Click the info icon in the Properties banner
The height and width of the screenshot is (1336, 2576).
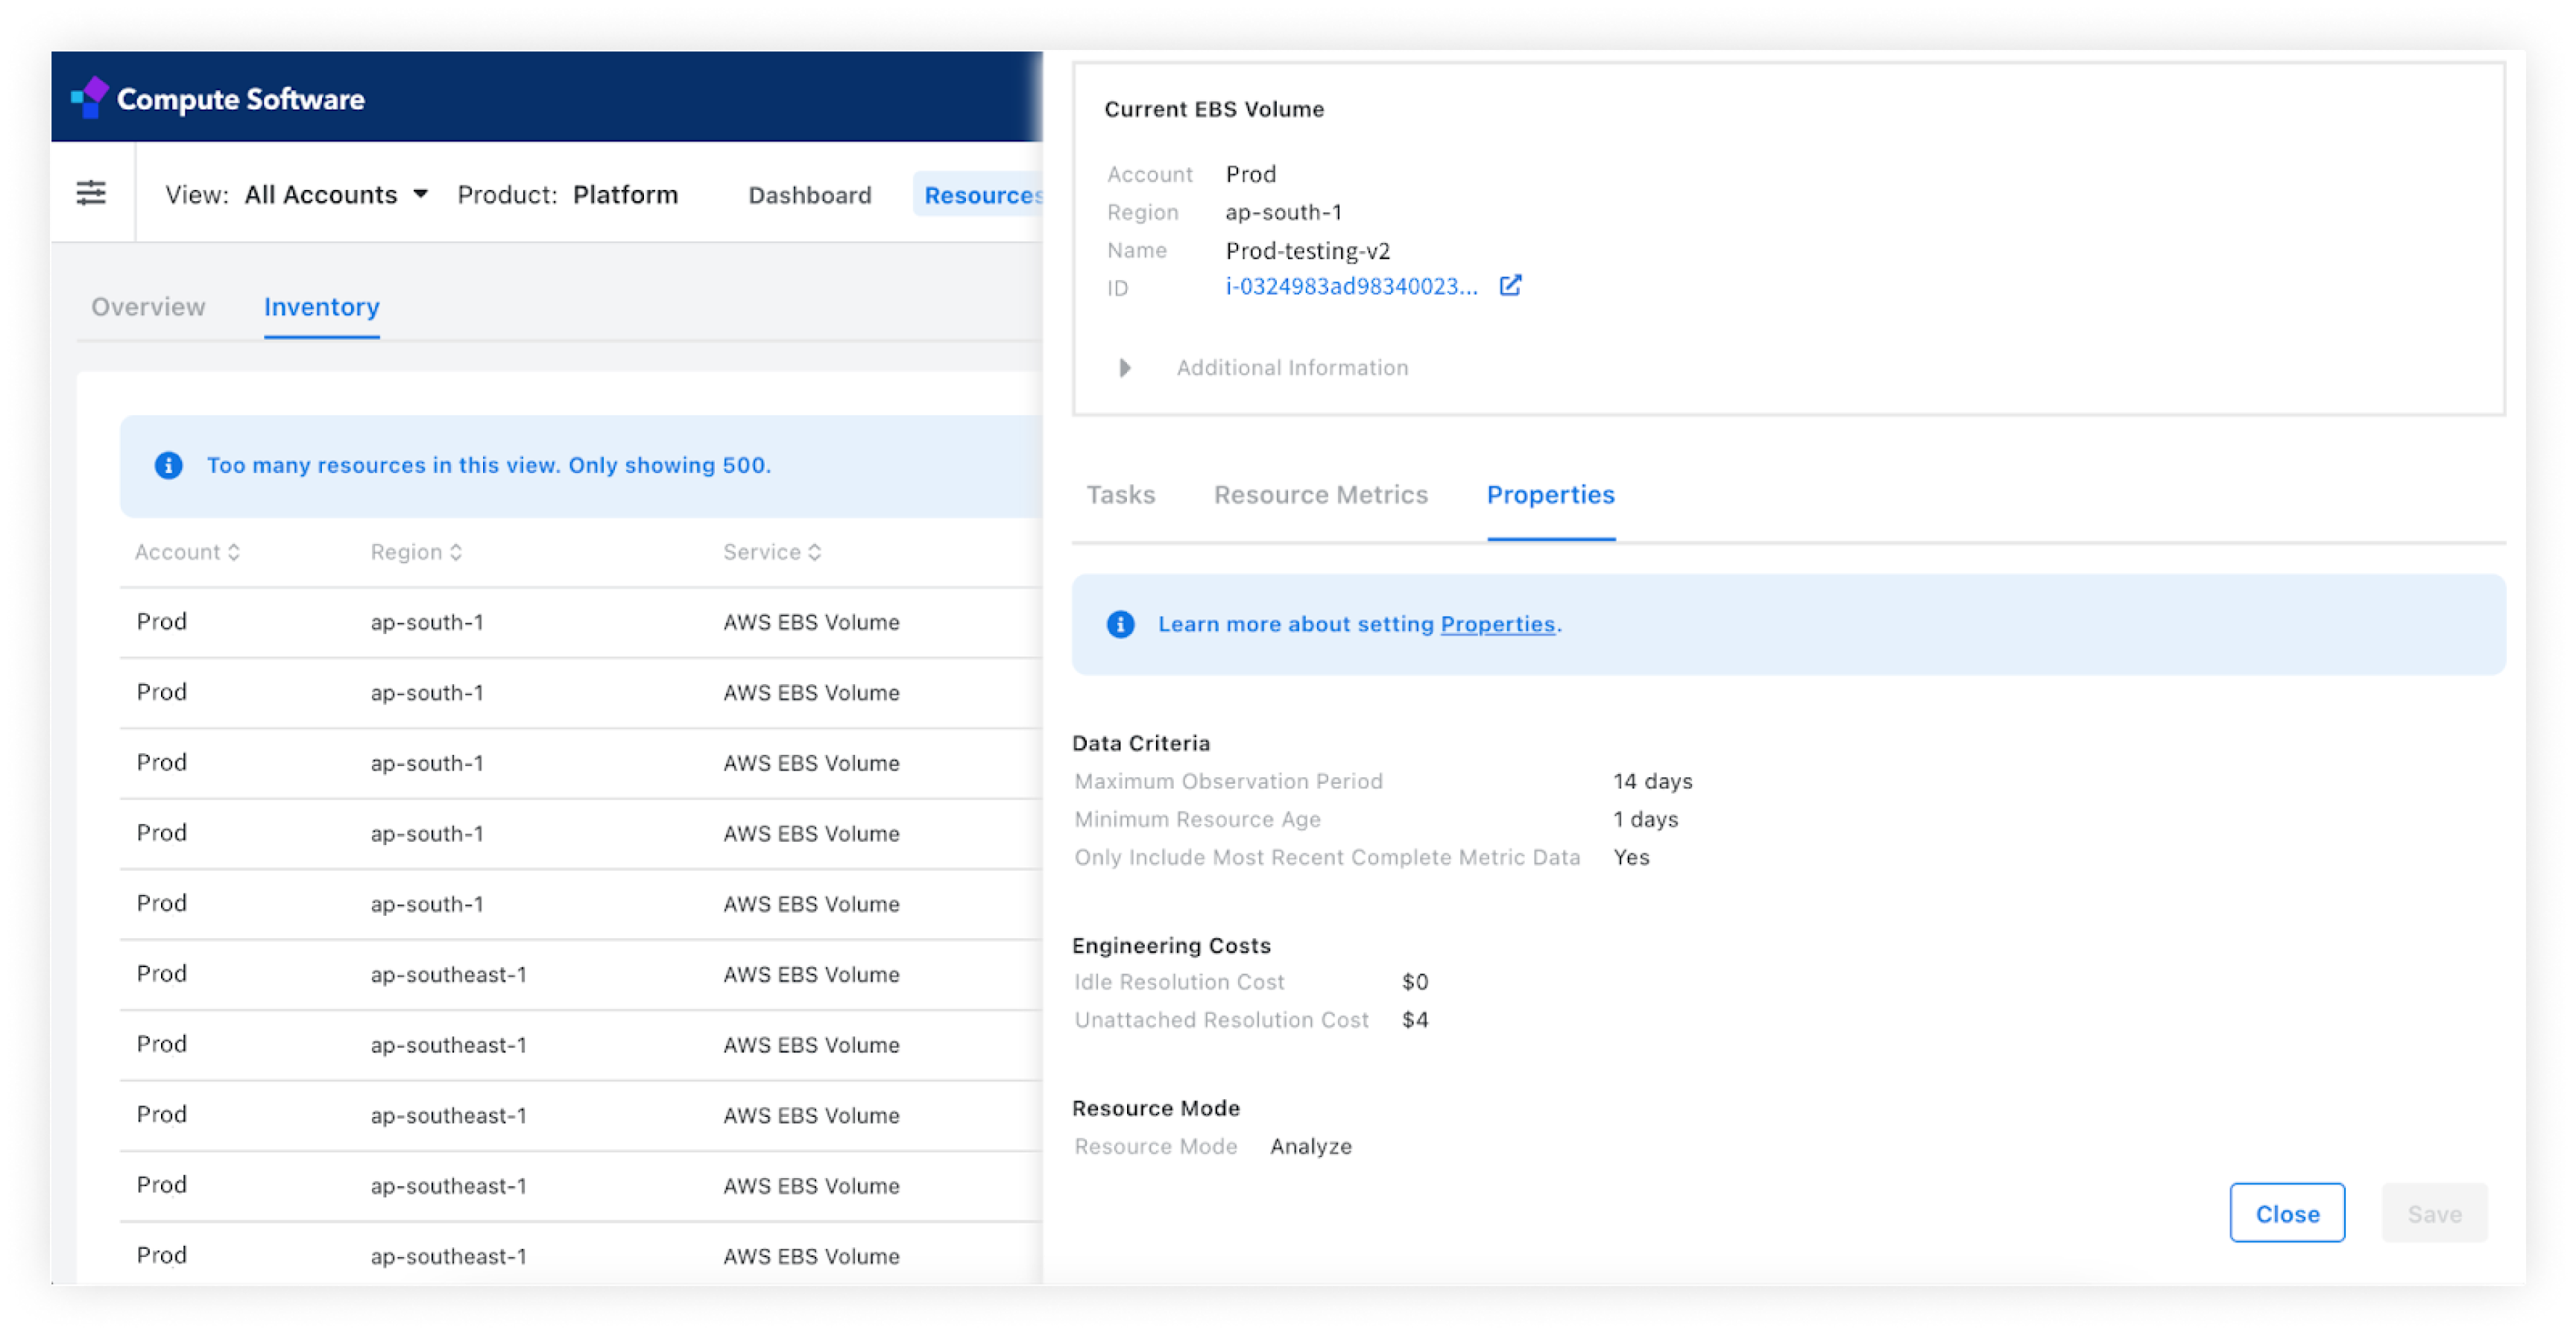1120,624
